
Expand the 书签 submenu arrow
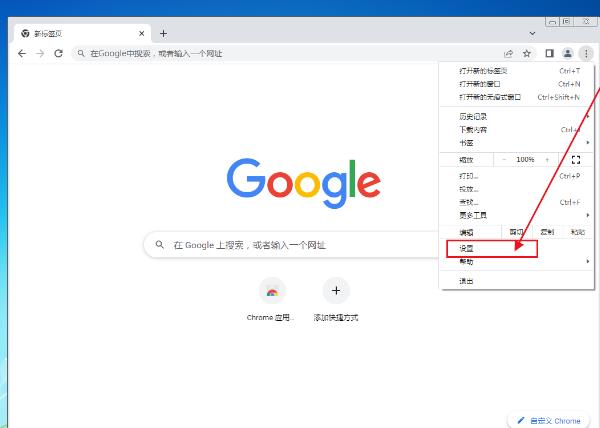[x=588, y=143]
